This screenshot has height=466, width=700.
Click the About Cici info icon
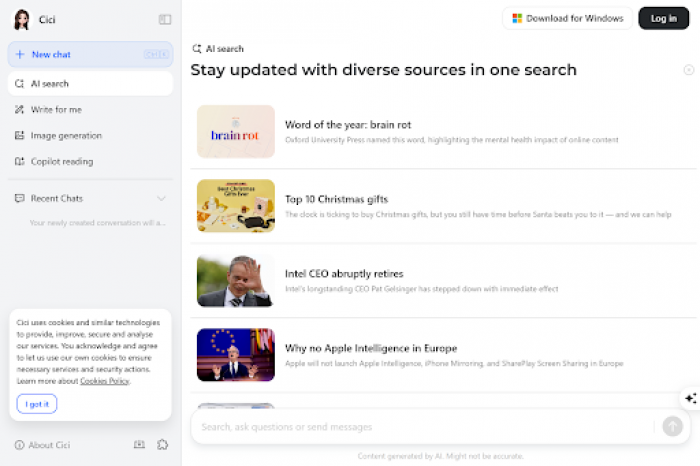click(20, 445)
